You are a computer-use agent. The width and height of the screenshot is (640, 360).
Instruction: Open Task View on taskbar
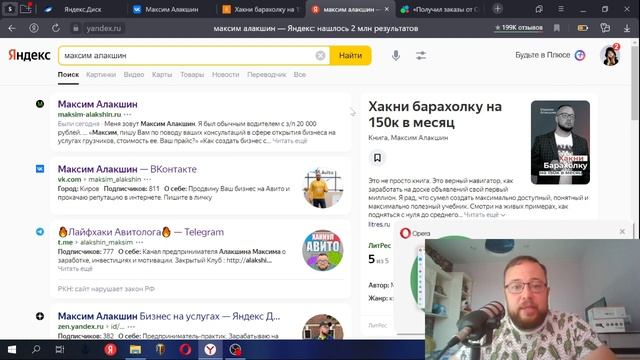click(60, 350)
